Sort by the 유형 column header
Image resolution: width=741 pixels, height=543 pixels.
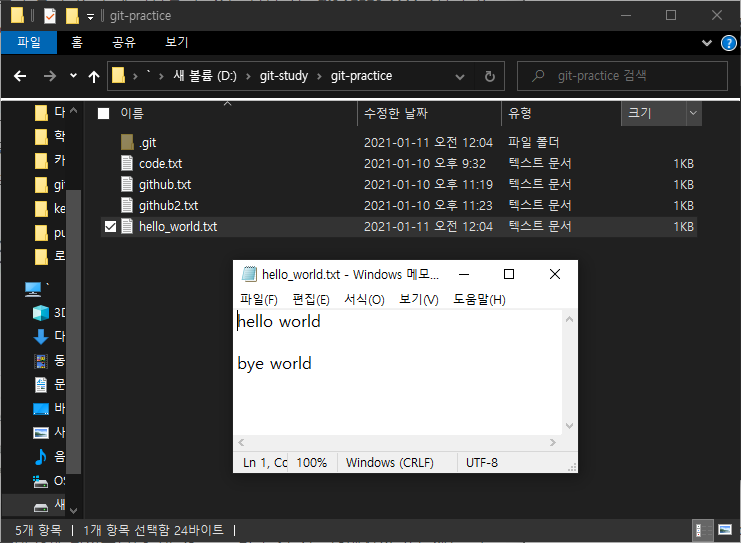520,113
